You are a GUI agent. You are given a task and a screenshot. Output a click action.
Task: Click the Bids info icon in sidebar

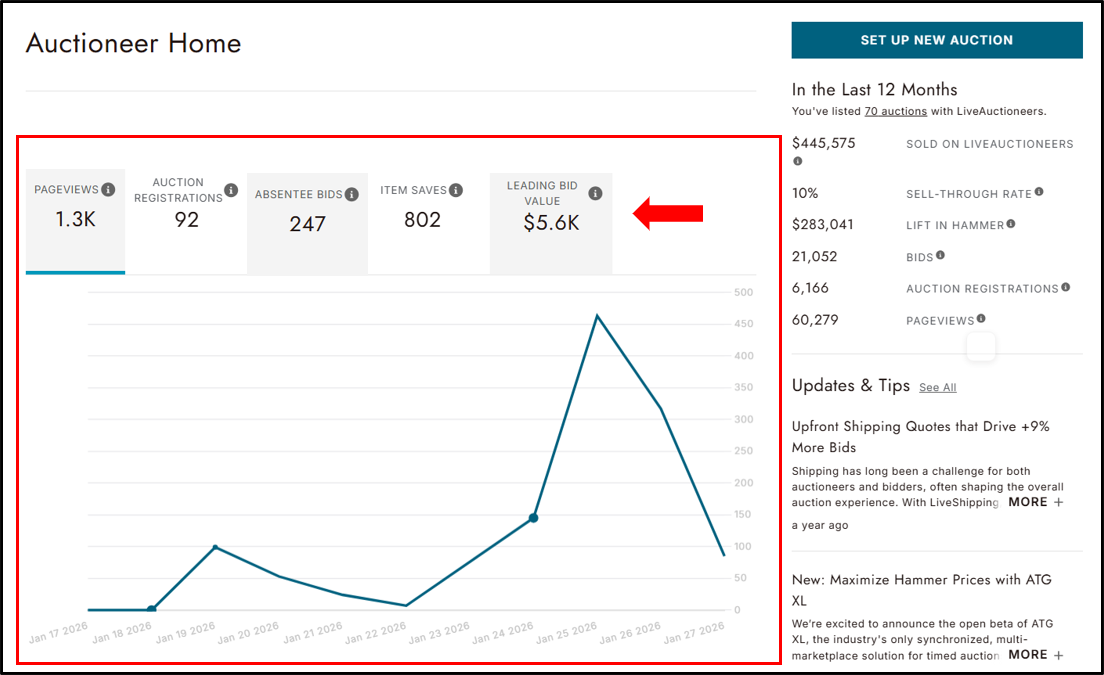click(x=940, y=255)
